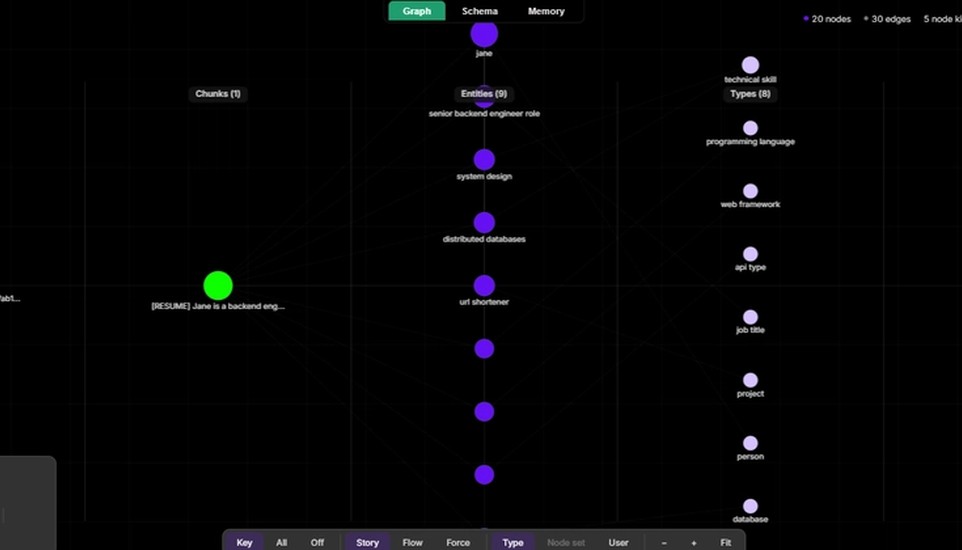The width and height of the screenshot is (962, 550).
Task: Open the Schema tab
Action: [x=480, y=11]
